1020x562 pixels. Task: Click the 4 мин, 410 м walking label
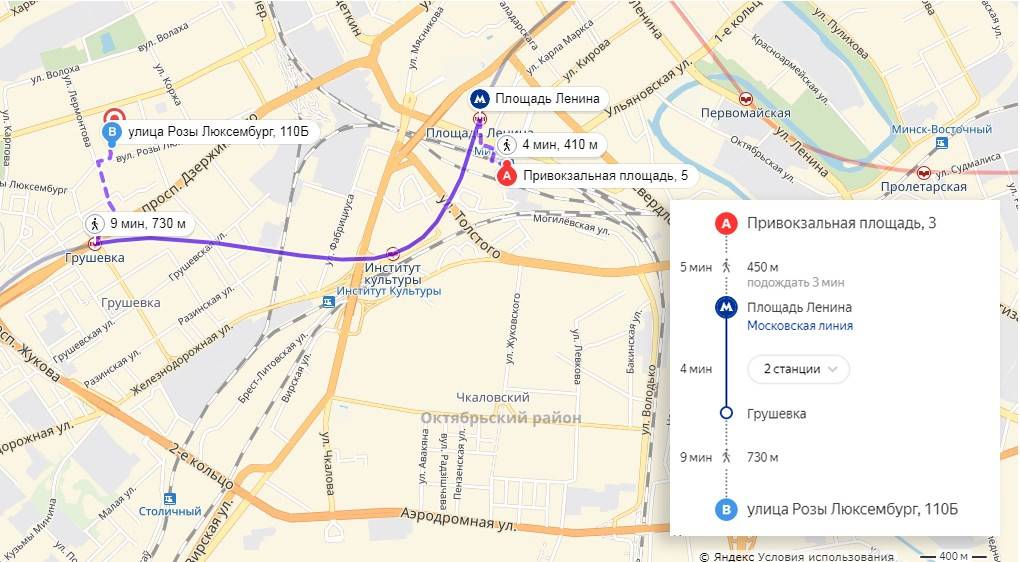point(552,144)
